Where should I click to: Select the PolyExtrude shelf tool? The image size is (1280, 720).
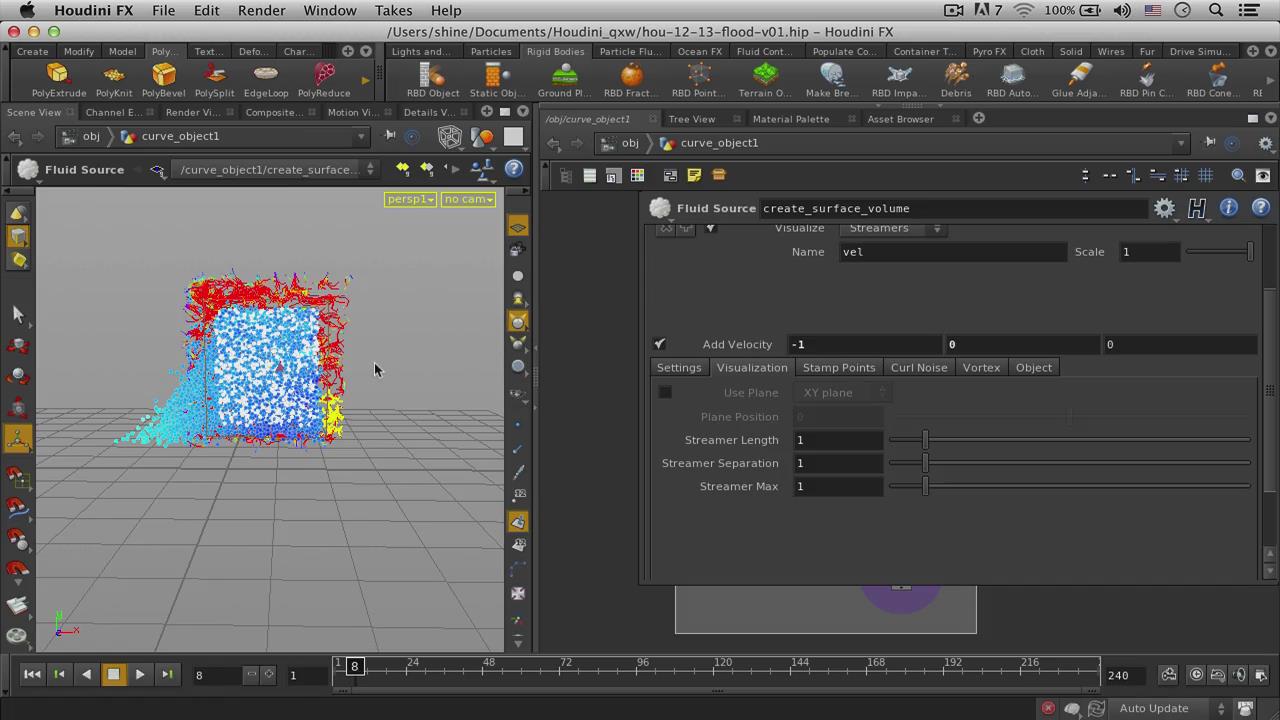[58, 80]
